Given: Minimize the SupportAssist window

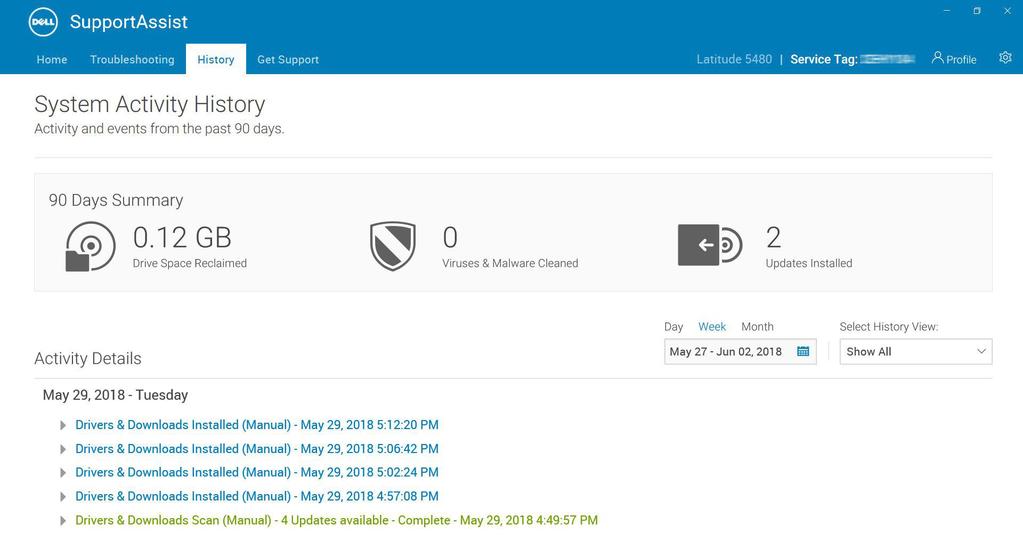Looking at the screenshot, I should tap(947, 11).
